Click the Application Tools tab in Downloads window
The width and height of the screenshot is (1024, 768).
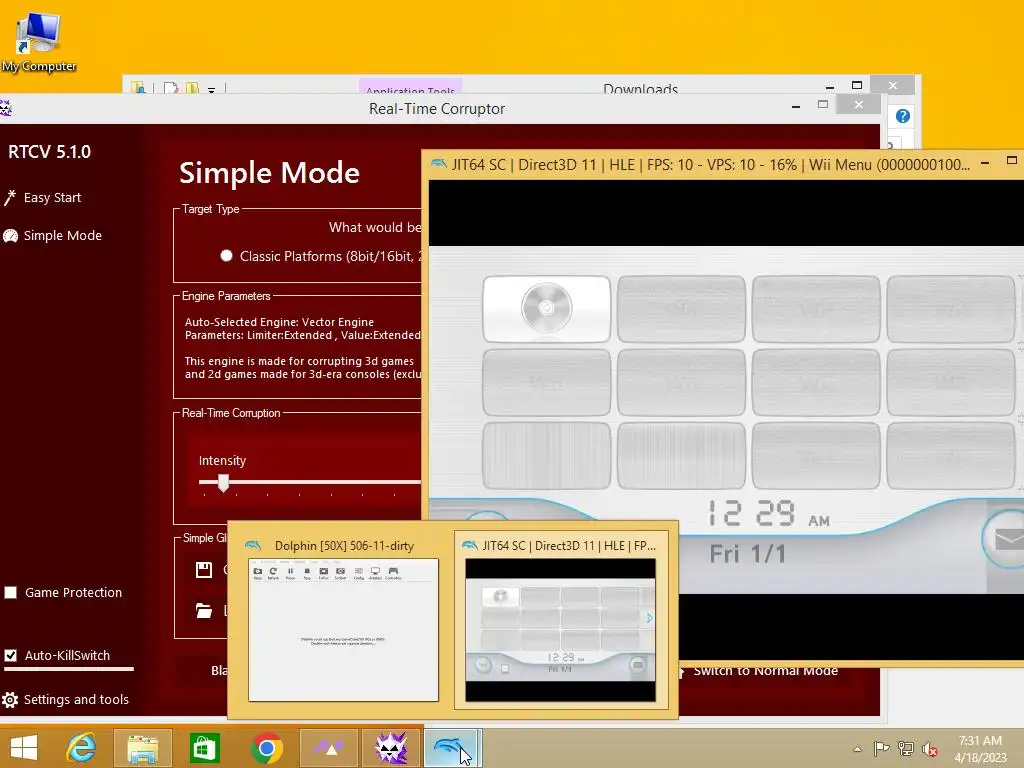click(x=410, y=88)
